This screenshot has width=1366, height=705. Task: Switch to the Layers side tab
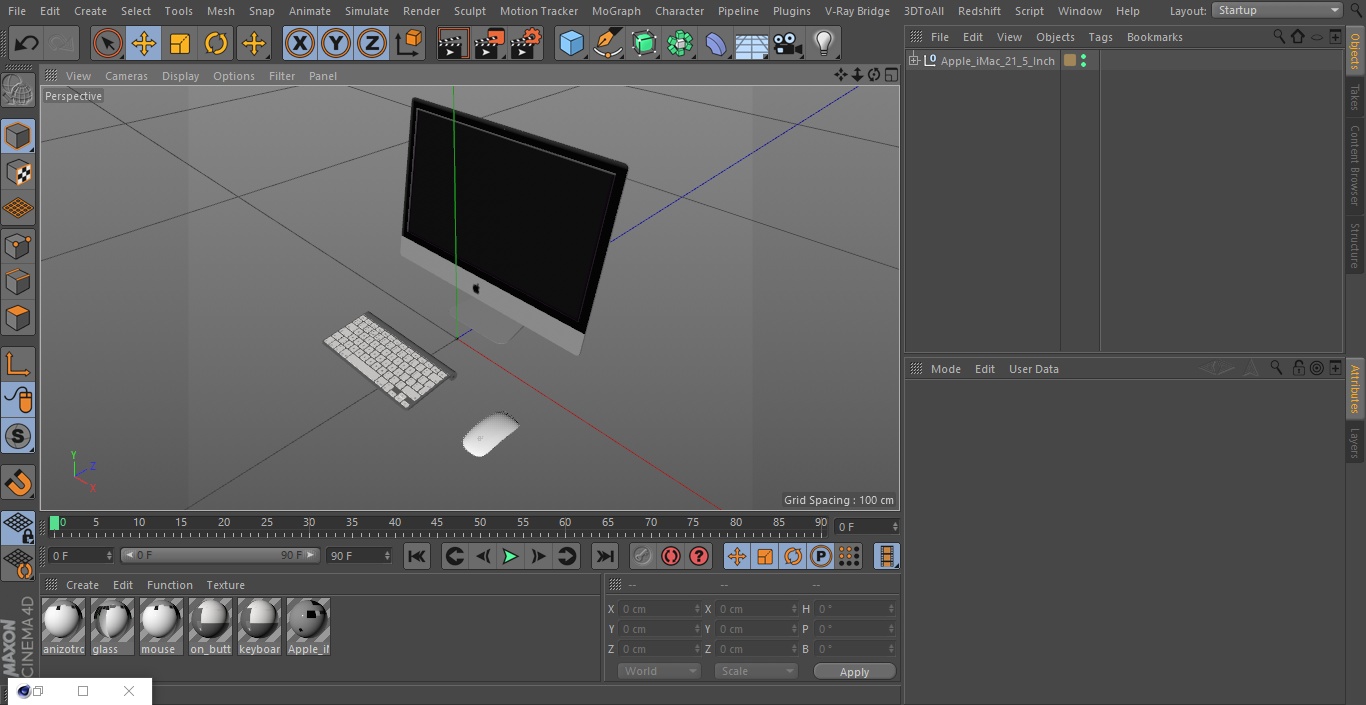click(1355, 442)
